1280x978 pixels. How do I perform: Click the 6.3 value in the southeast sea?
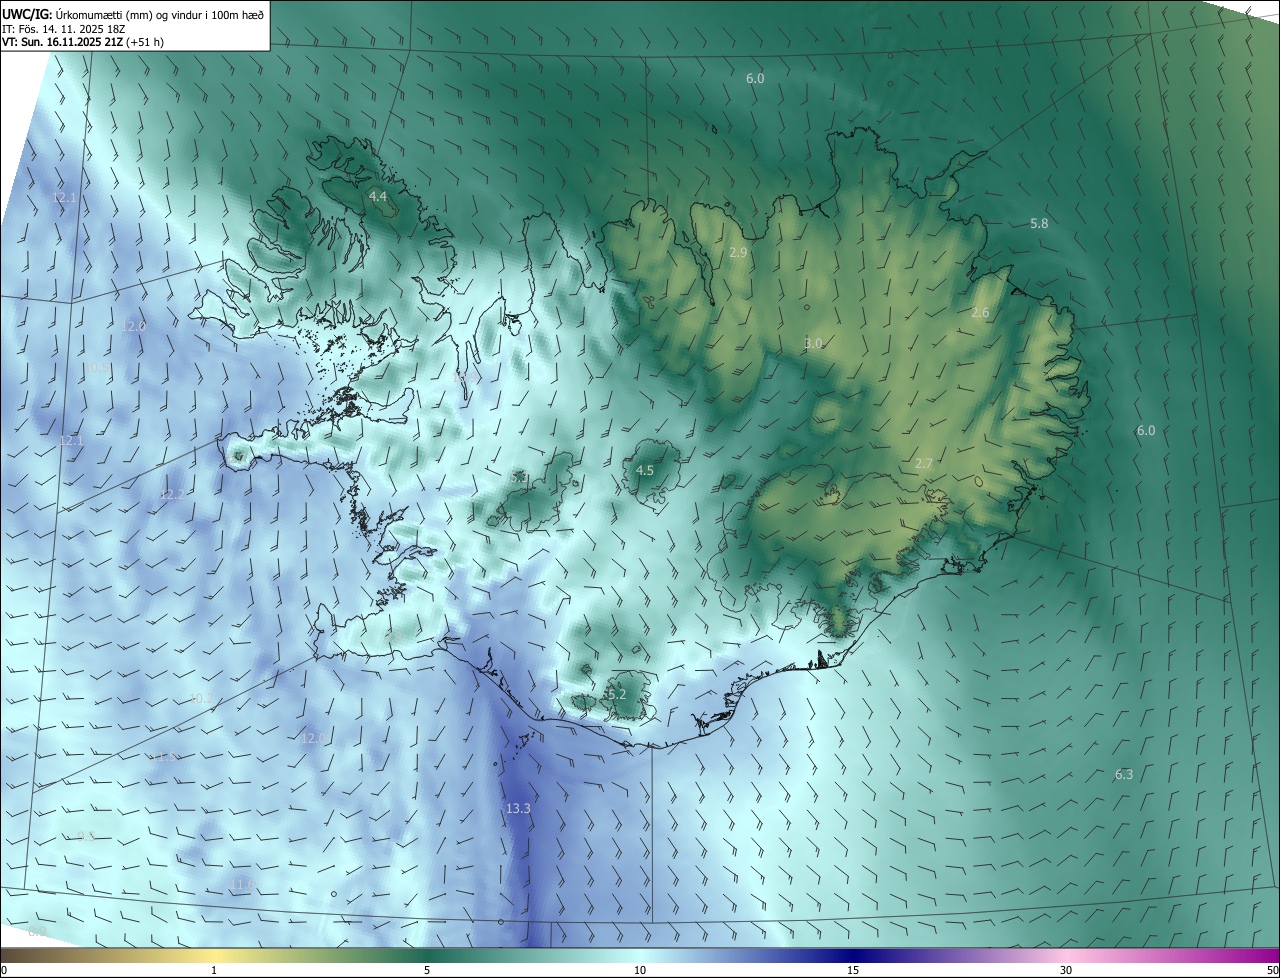[x=1124, y=774]
